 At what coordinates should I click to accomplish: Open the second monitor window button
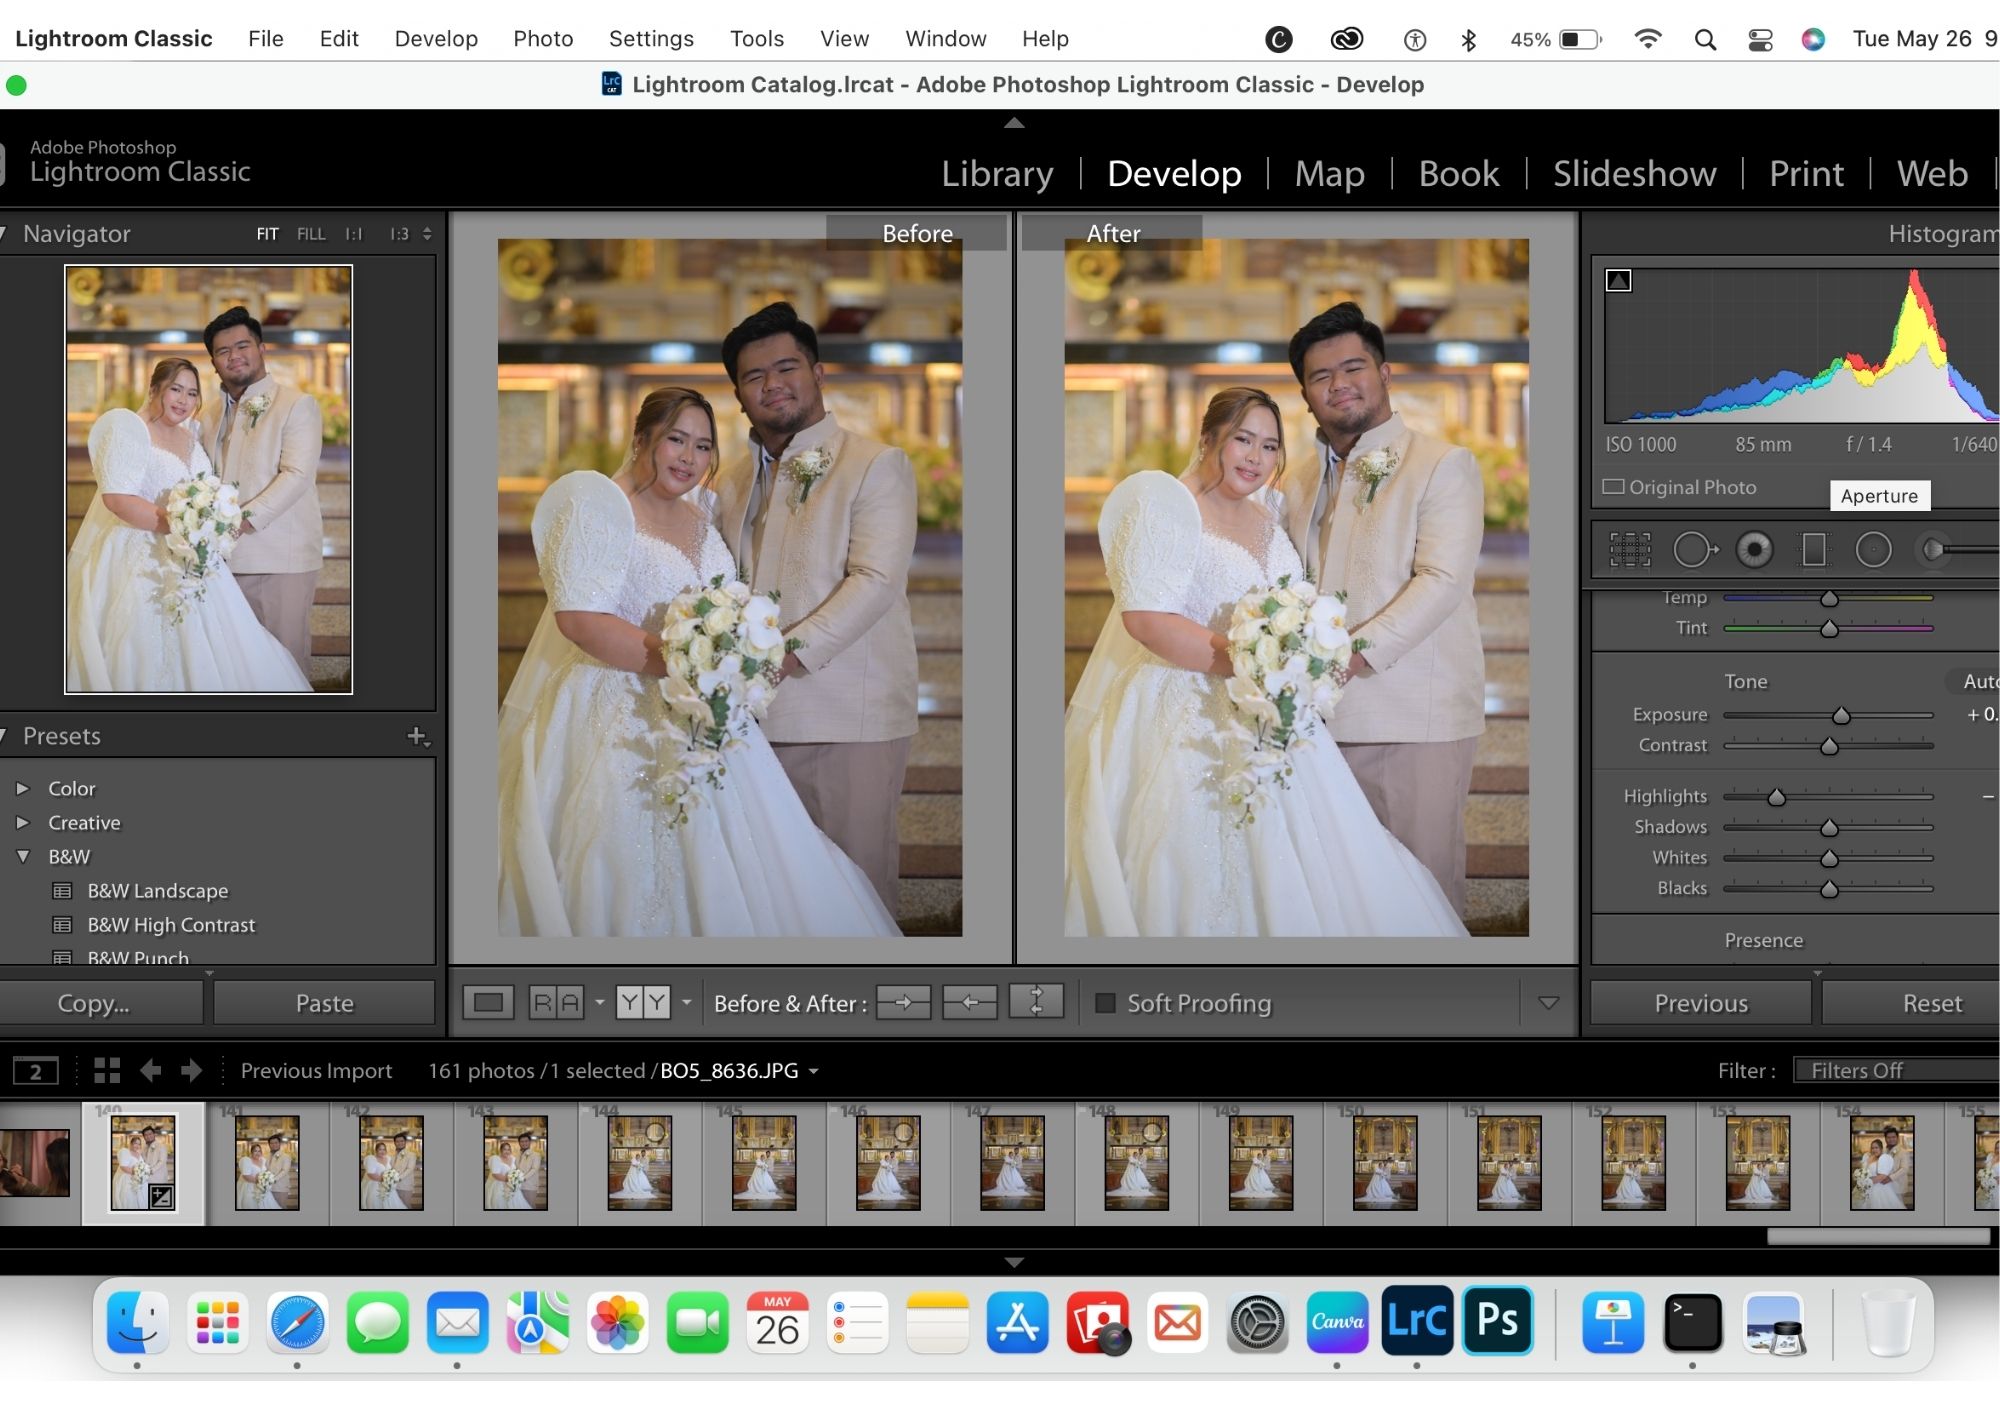coord(36,1071)
